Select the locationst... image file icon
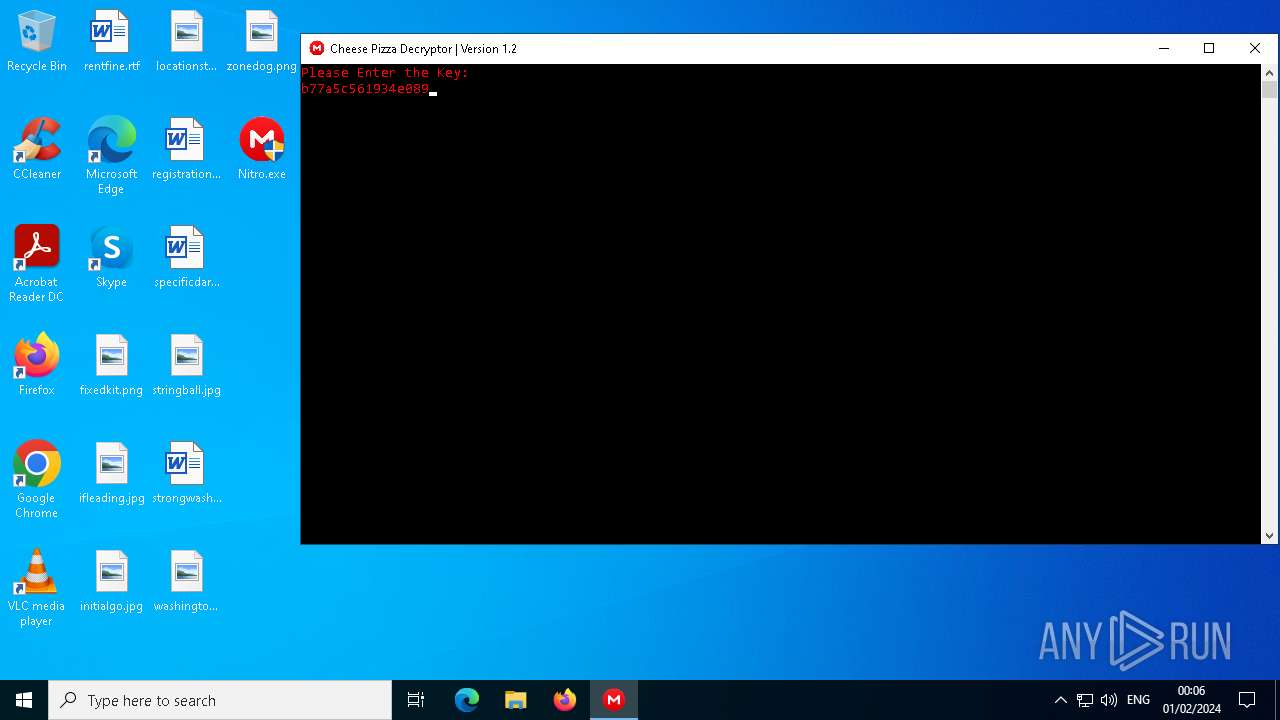The width and height of the screenshot is (1280, 720). click(x=186, y=42)
